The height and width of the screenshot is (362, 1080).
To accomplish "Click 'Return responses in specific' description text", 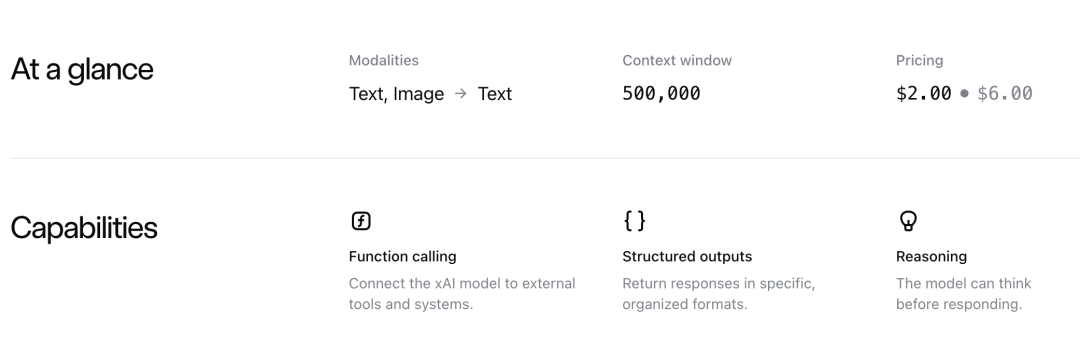I will (x=718, y=293).
